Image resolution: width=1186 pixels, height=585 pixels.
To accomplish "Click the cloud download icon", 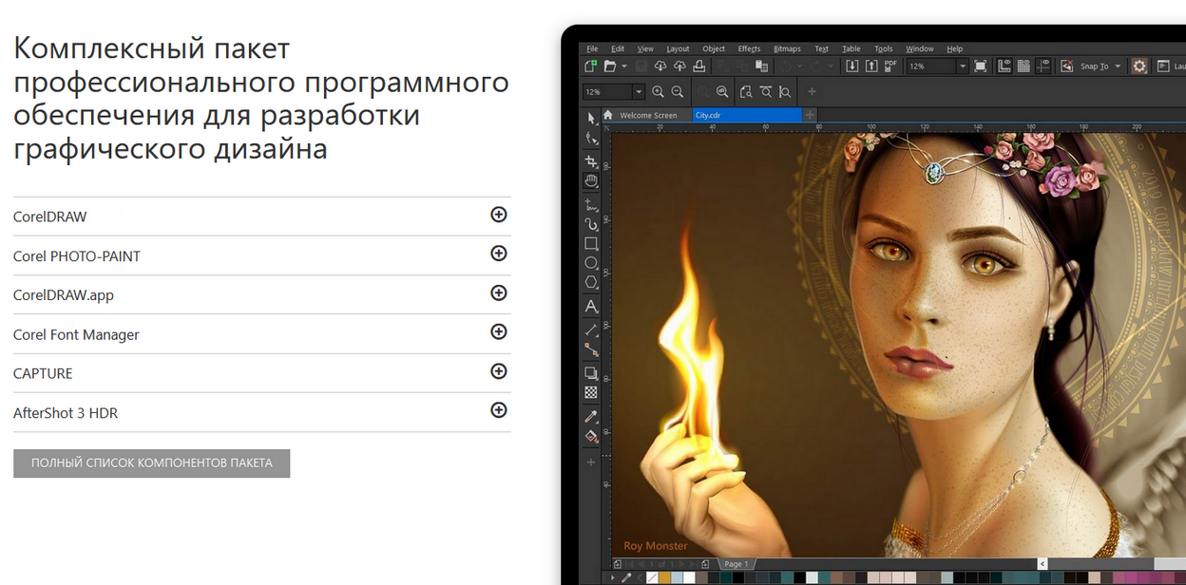I will point(660,66).
